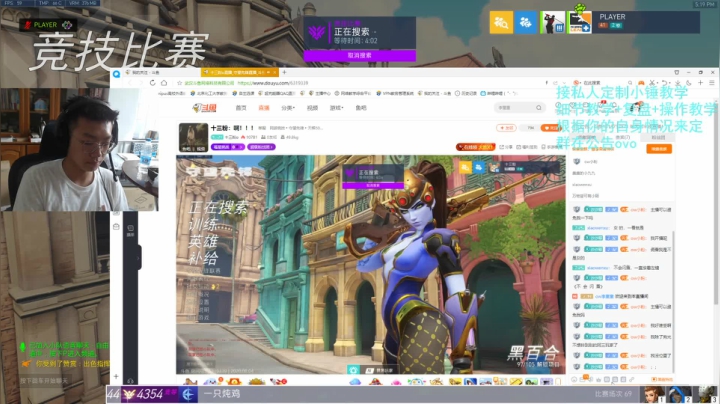Click the blue emblem next to 一只炖鸡
Viewport: 720px width, 404px height.
[x=188, y=394]
